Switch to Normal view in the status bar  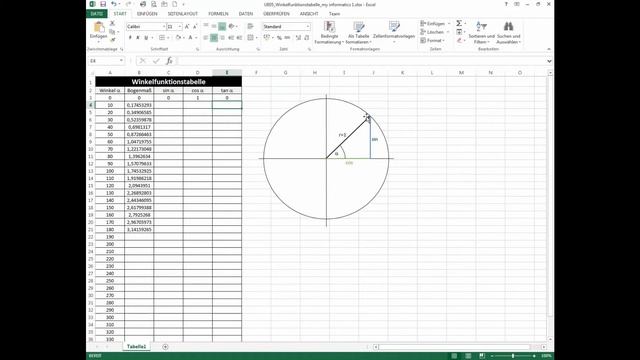454,356
